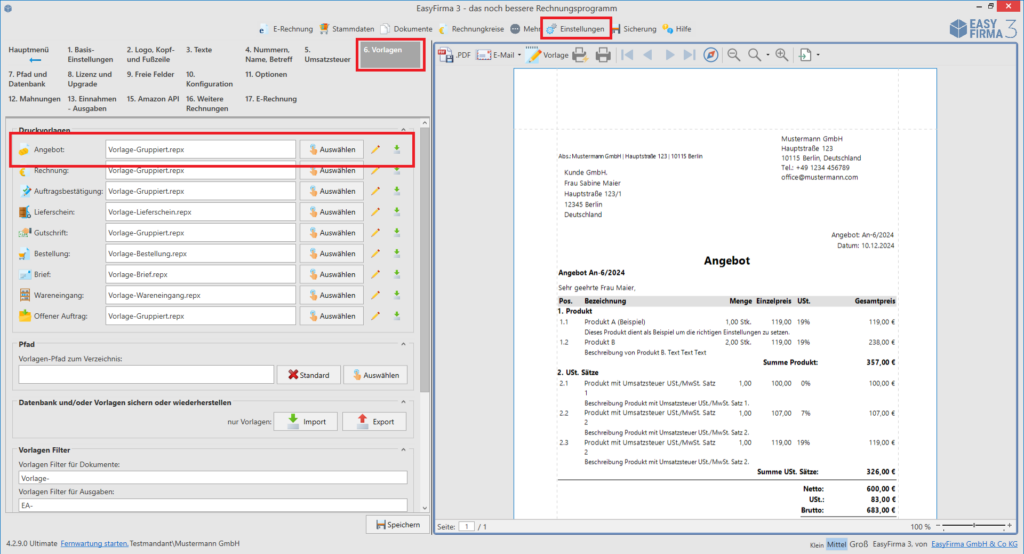
Task: Zoom in the document preview
Action: tap(782, 55)
